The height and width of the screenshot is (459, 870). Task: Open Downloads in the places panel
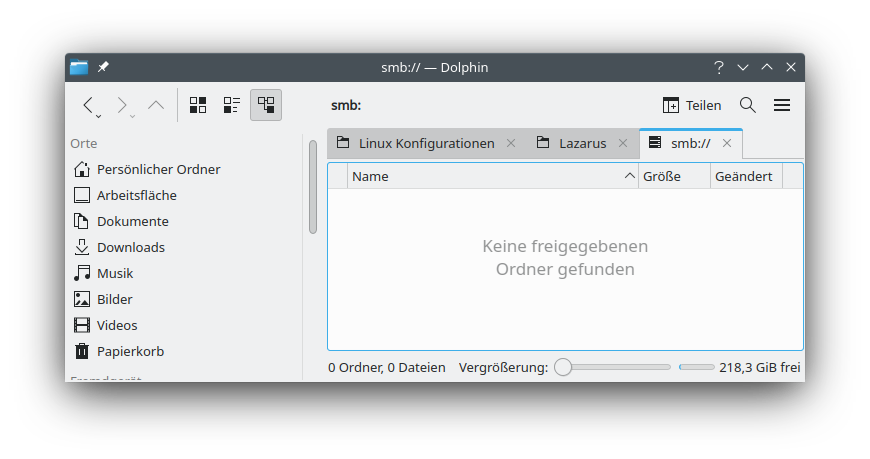(x=130, y=247)
